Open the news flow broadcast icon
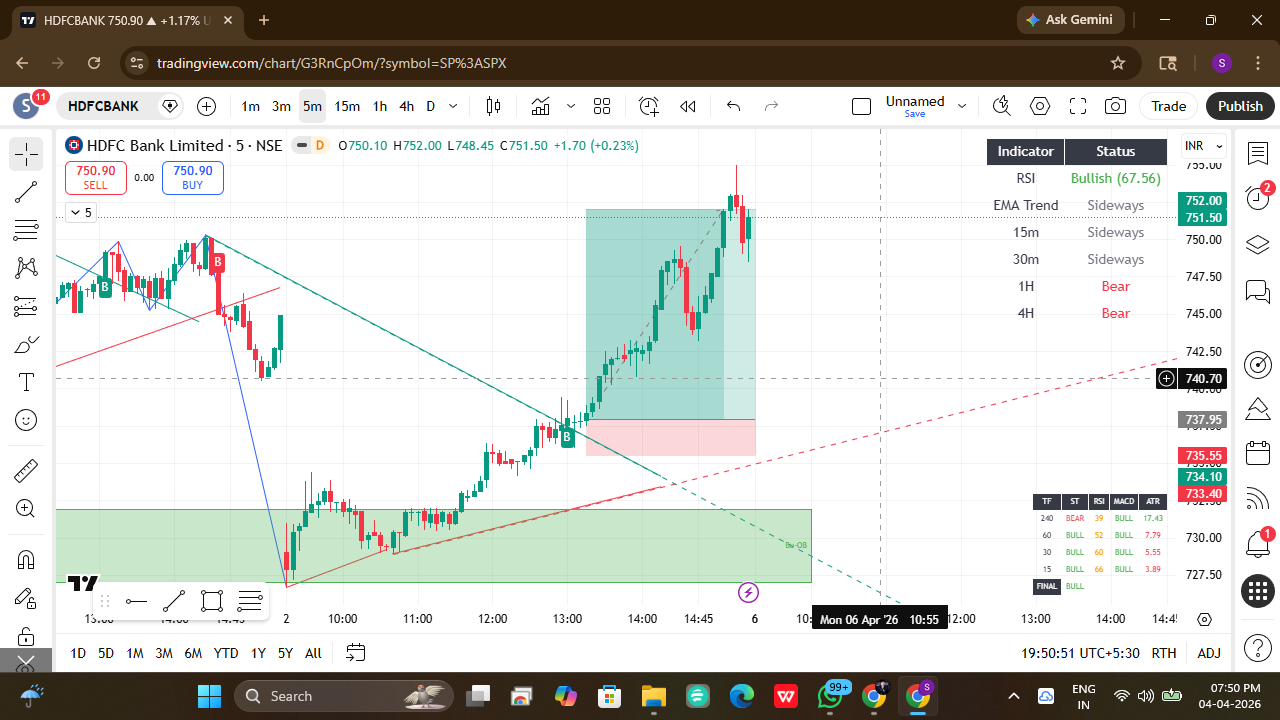The height and width of the screenshot is (720, 1280). click(1257, 497)
